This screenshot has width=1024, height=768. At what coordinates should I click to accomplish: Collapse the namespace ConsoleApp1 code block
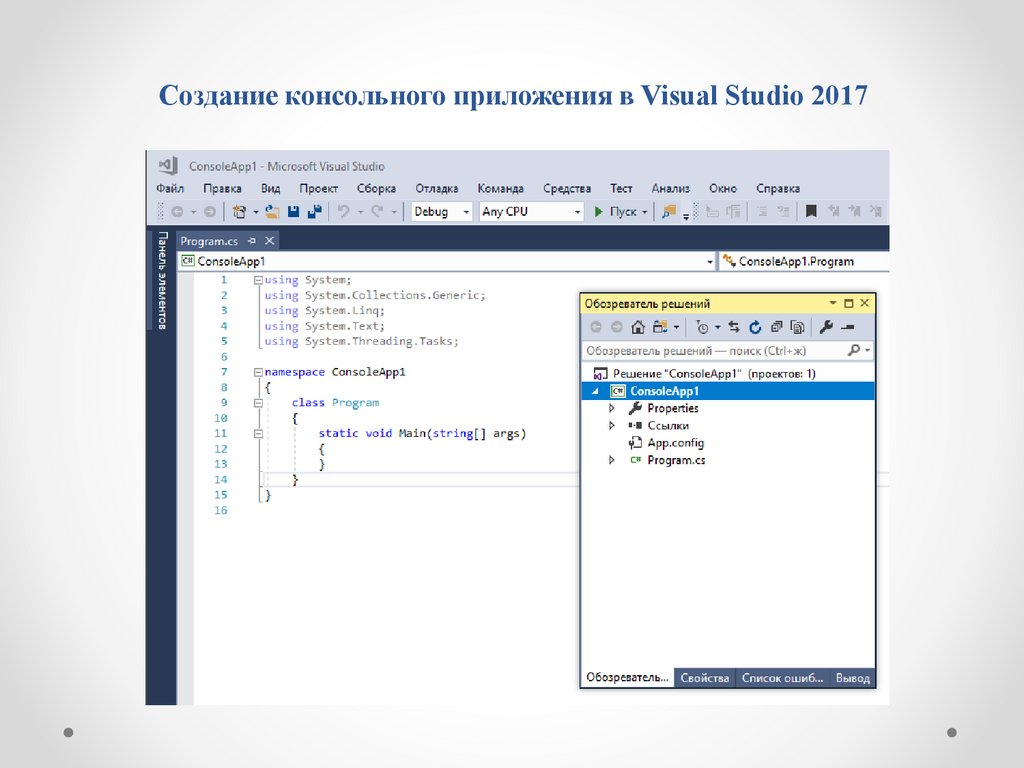(258, 372)
